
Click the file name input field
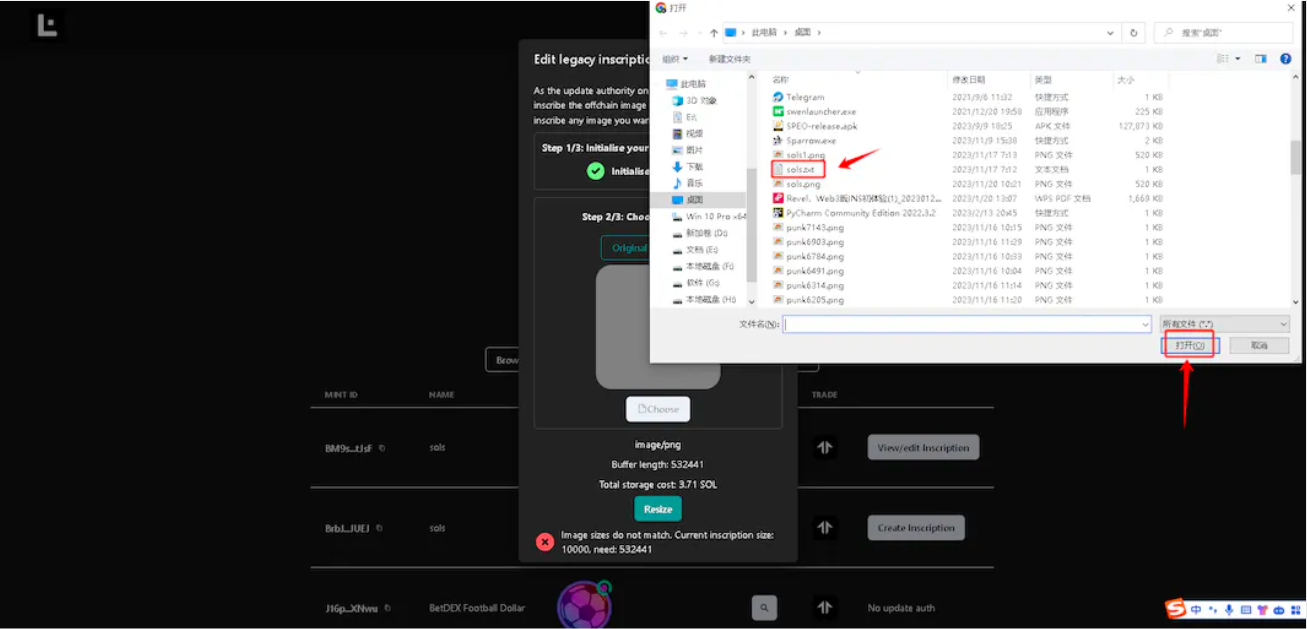coord(967,324)
